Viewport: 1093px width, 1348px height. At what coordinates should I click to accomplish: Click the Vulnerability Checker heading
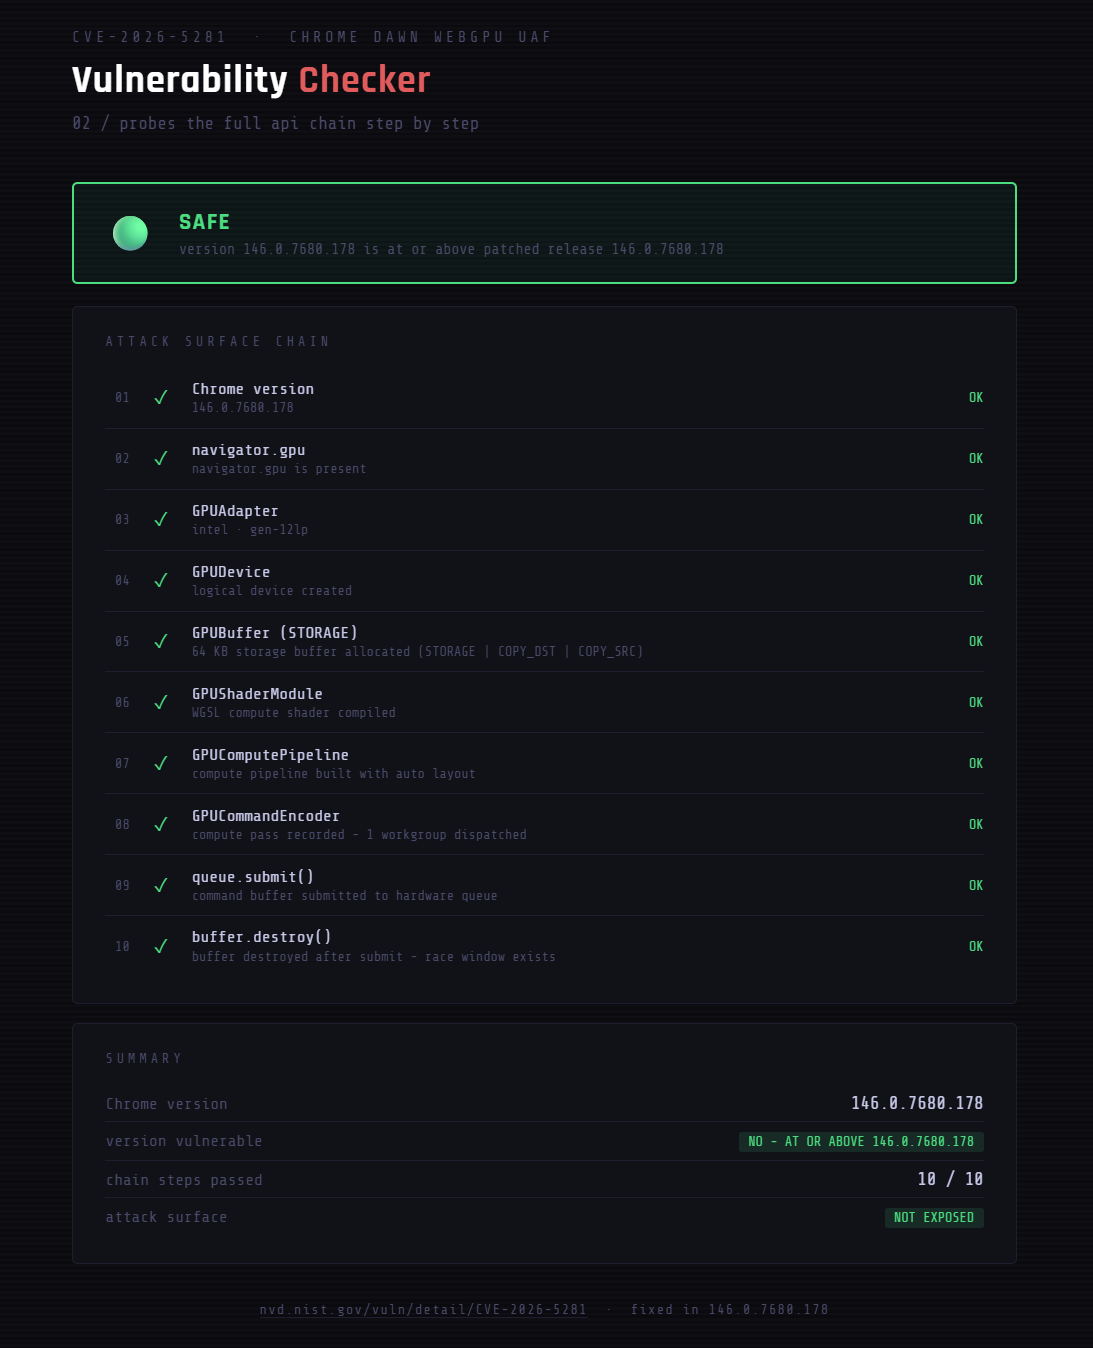251,80
